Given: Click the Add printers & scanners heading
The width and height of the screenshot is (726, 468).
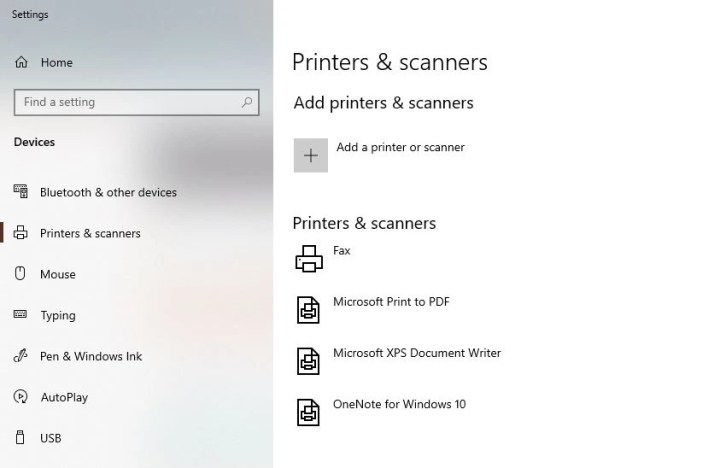Looking at the screenshot, I should click(x=383, y=103).
